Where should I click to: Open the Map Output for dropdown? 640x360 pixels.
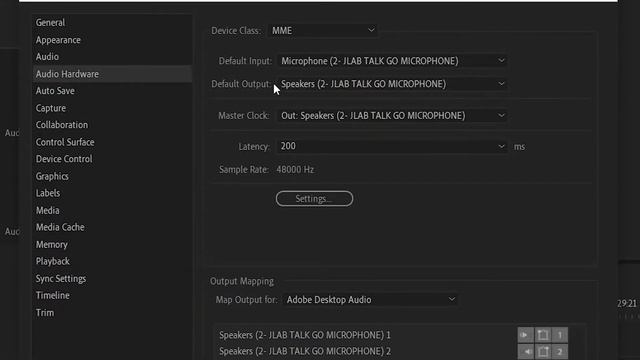tap(370, 300)
